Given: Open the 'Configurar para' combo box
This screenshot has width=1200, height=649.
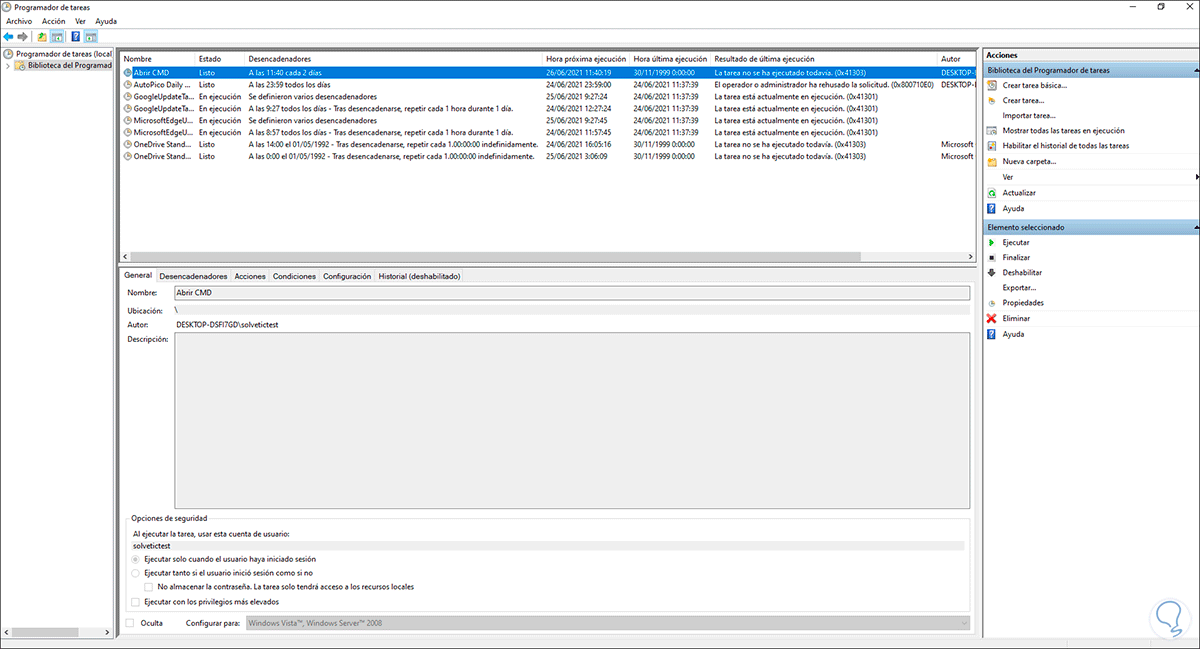Looking at the screenshot, I should pos(607,623).
